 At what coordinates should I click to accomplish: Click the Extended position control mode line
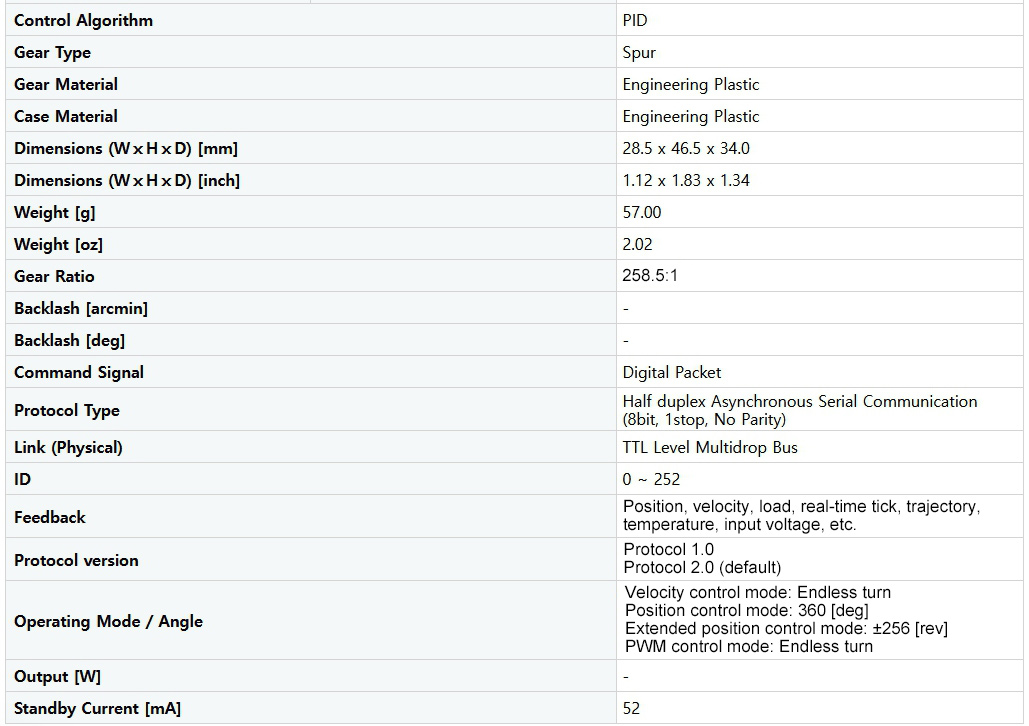point(786,628)
